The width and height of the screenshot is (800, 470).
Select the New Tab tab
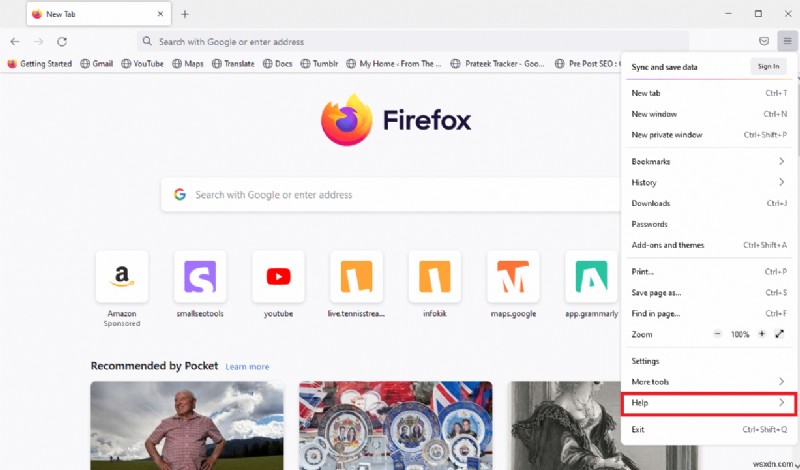pos(98,14)
